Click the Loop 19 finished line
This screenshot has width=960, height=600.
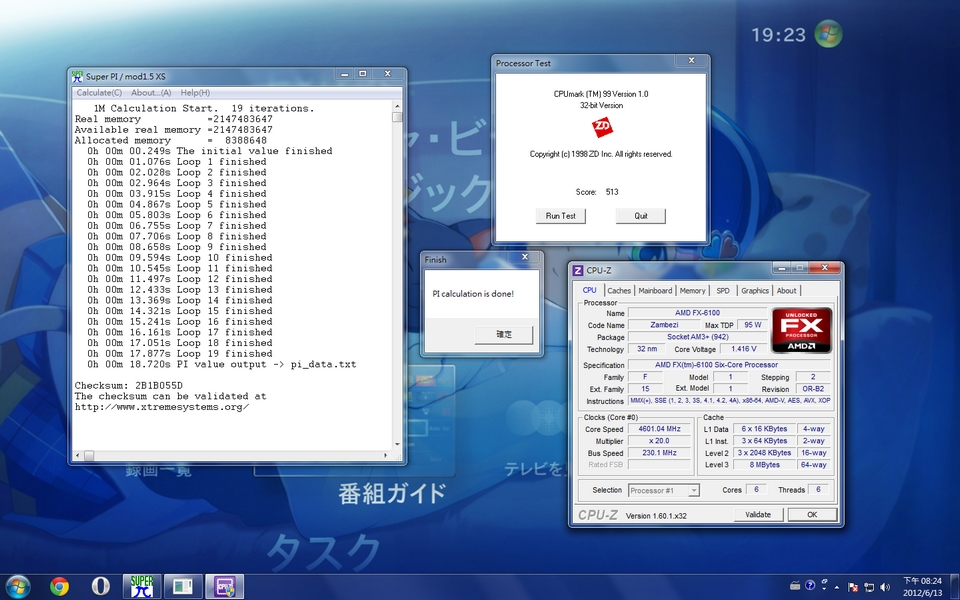click(179, 354)
